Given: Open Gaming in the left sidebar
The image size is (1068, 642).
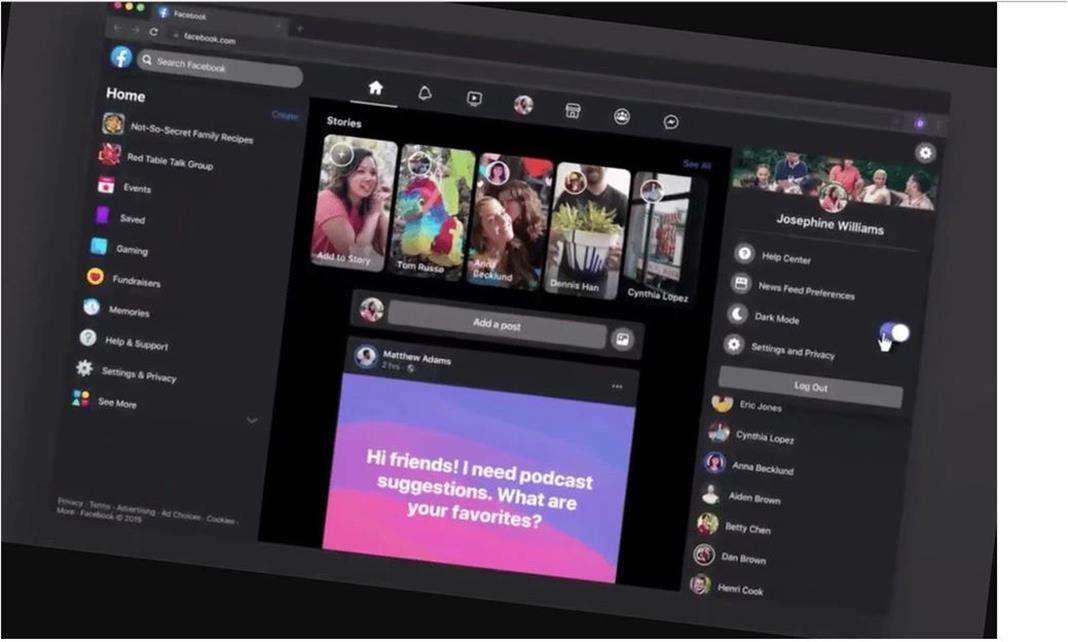Looking at the screenshot, I should coord(131,249).
